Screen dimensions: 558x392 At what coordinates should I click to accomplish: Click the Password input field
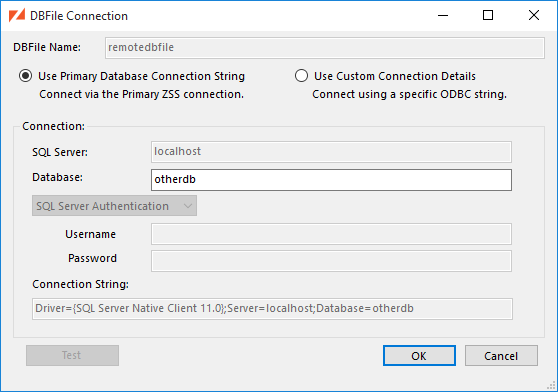331,261
